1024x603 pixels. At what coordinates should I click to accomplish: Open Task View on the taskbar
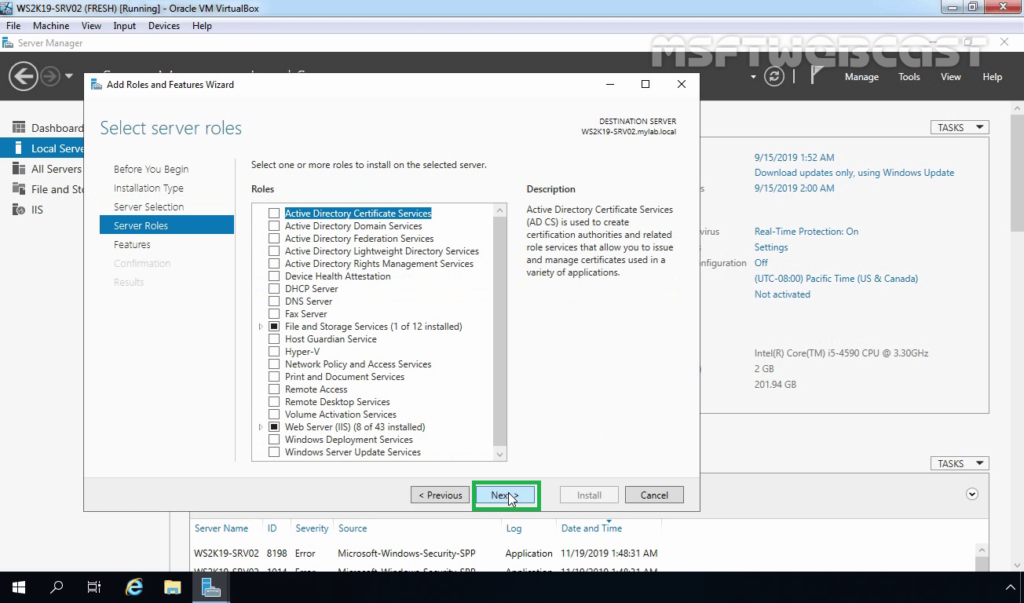pyautogui.click(x=94, y=587)
